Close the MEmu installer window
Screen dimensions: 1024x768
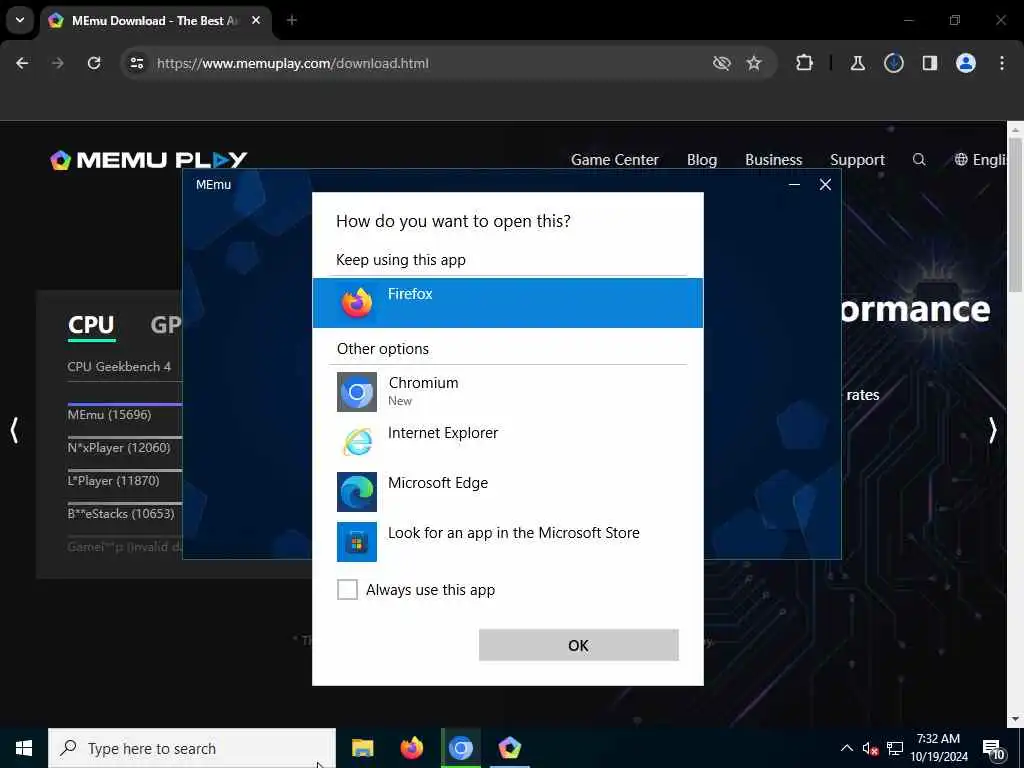tap(825, 185)
